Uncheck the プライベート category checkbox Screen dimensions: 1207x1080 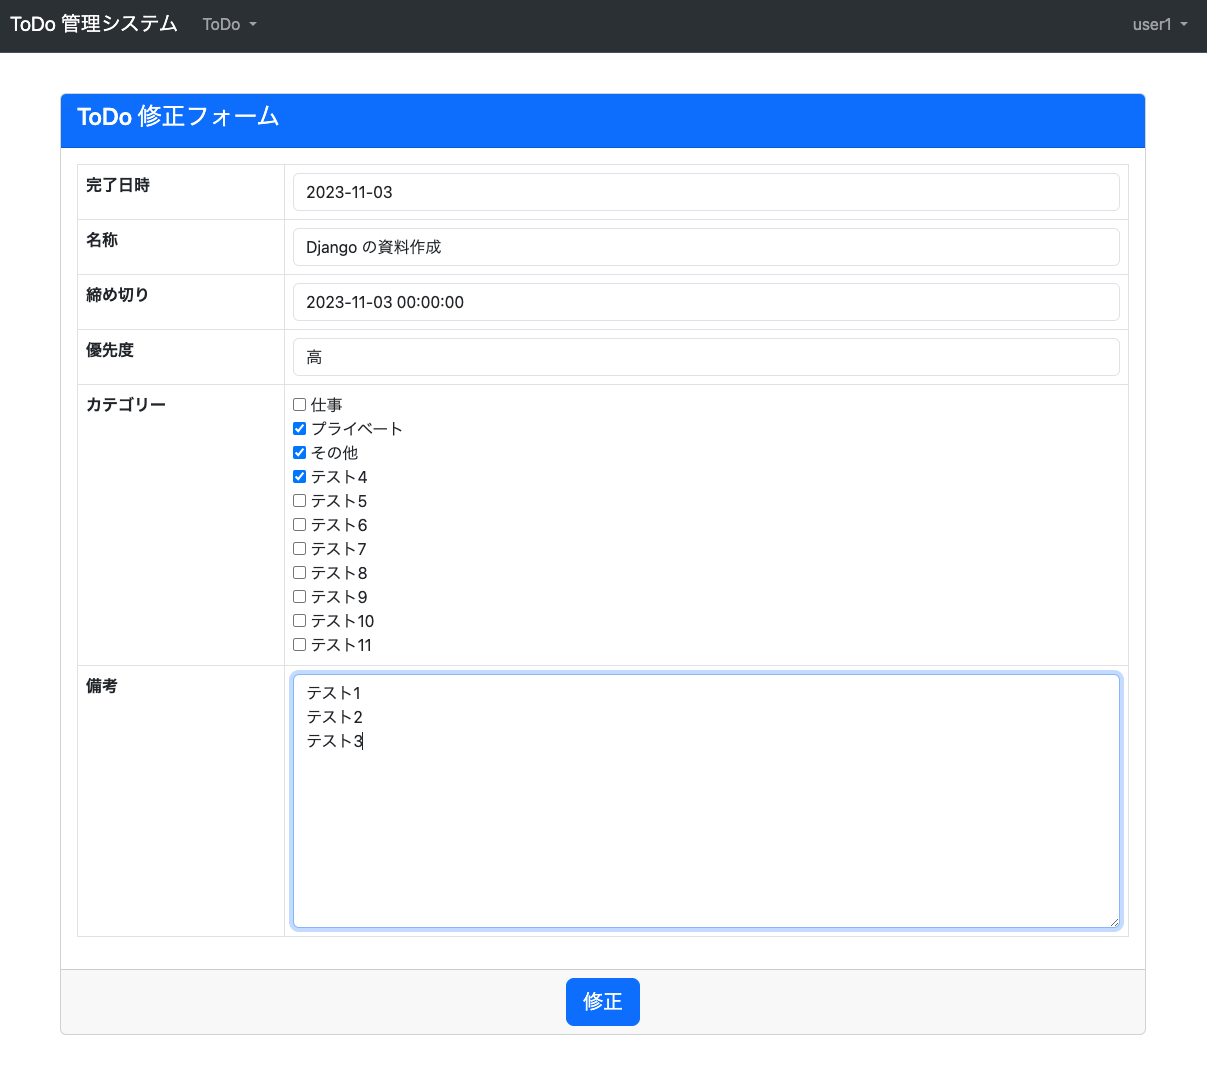(x=299, y=429)
